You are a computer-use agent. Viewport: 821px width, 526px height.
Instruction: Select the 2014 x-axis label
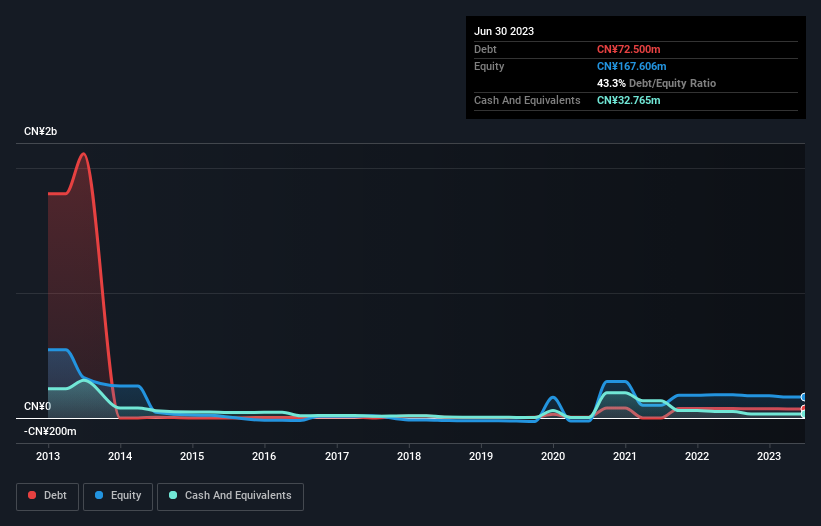tap(120, 456)
